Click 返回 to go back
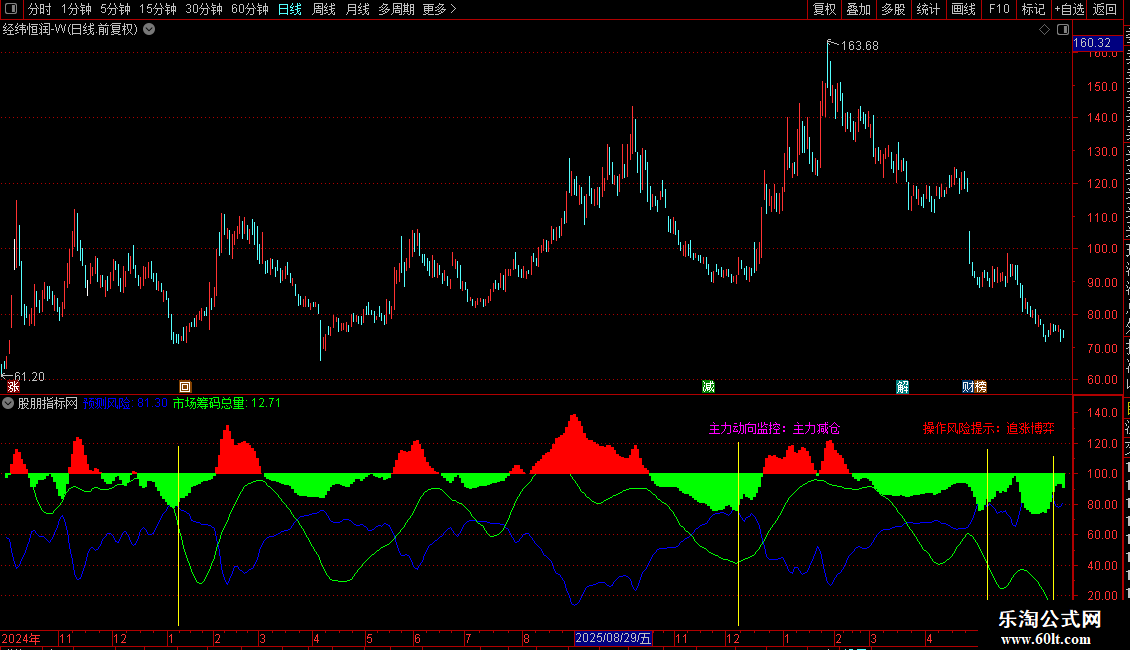This screenshot has width=1130, height=650. click(1104, 9)
